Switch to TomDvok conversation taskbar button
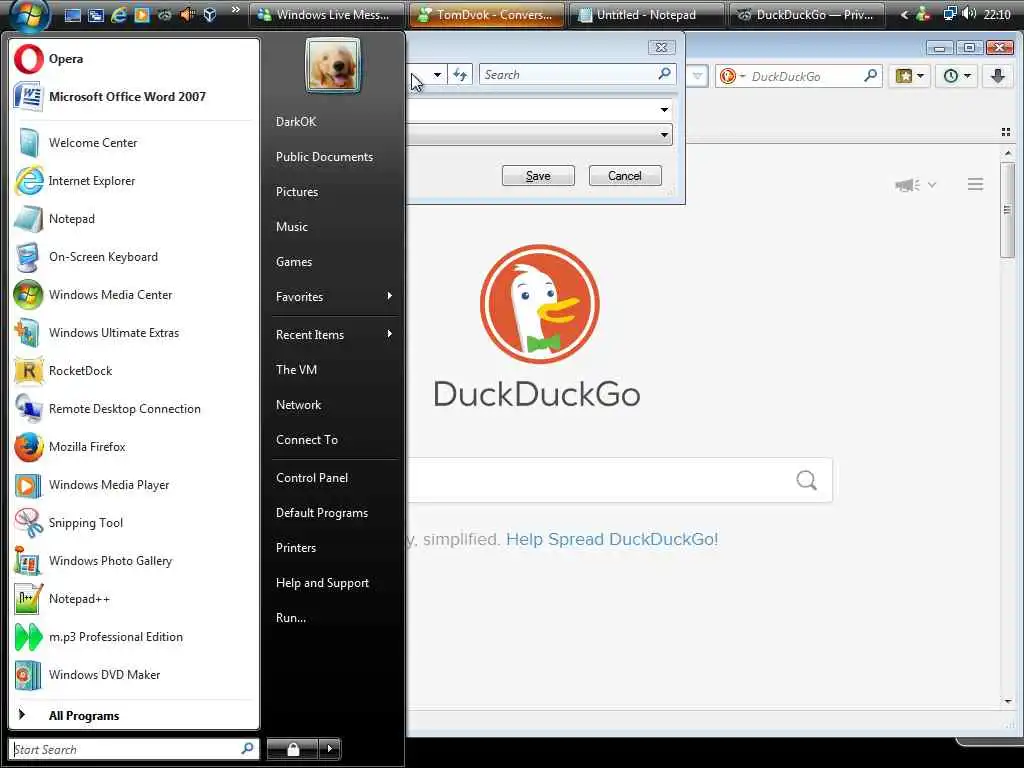Screen dimensions: 1024x768 pos(487,14)
